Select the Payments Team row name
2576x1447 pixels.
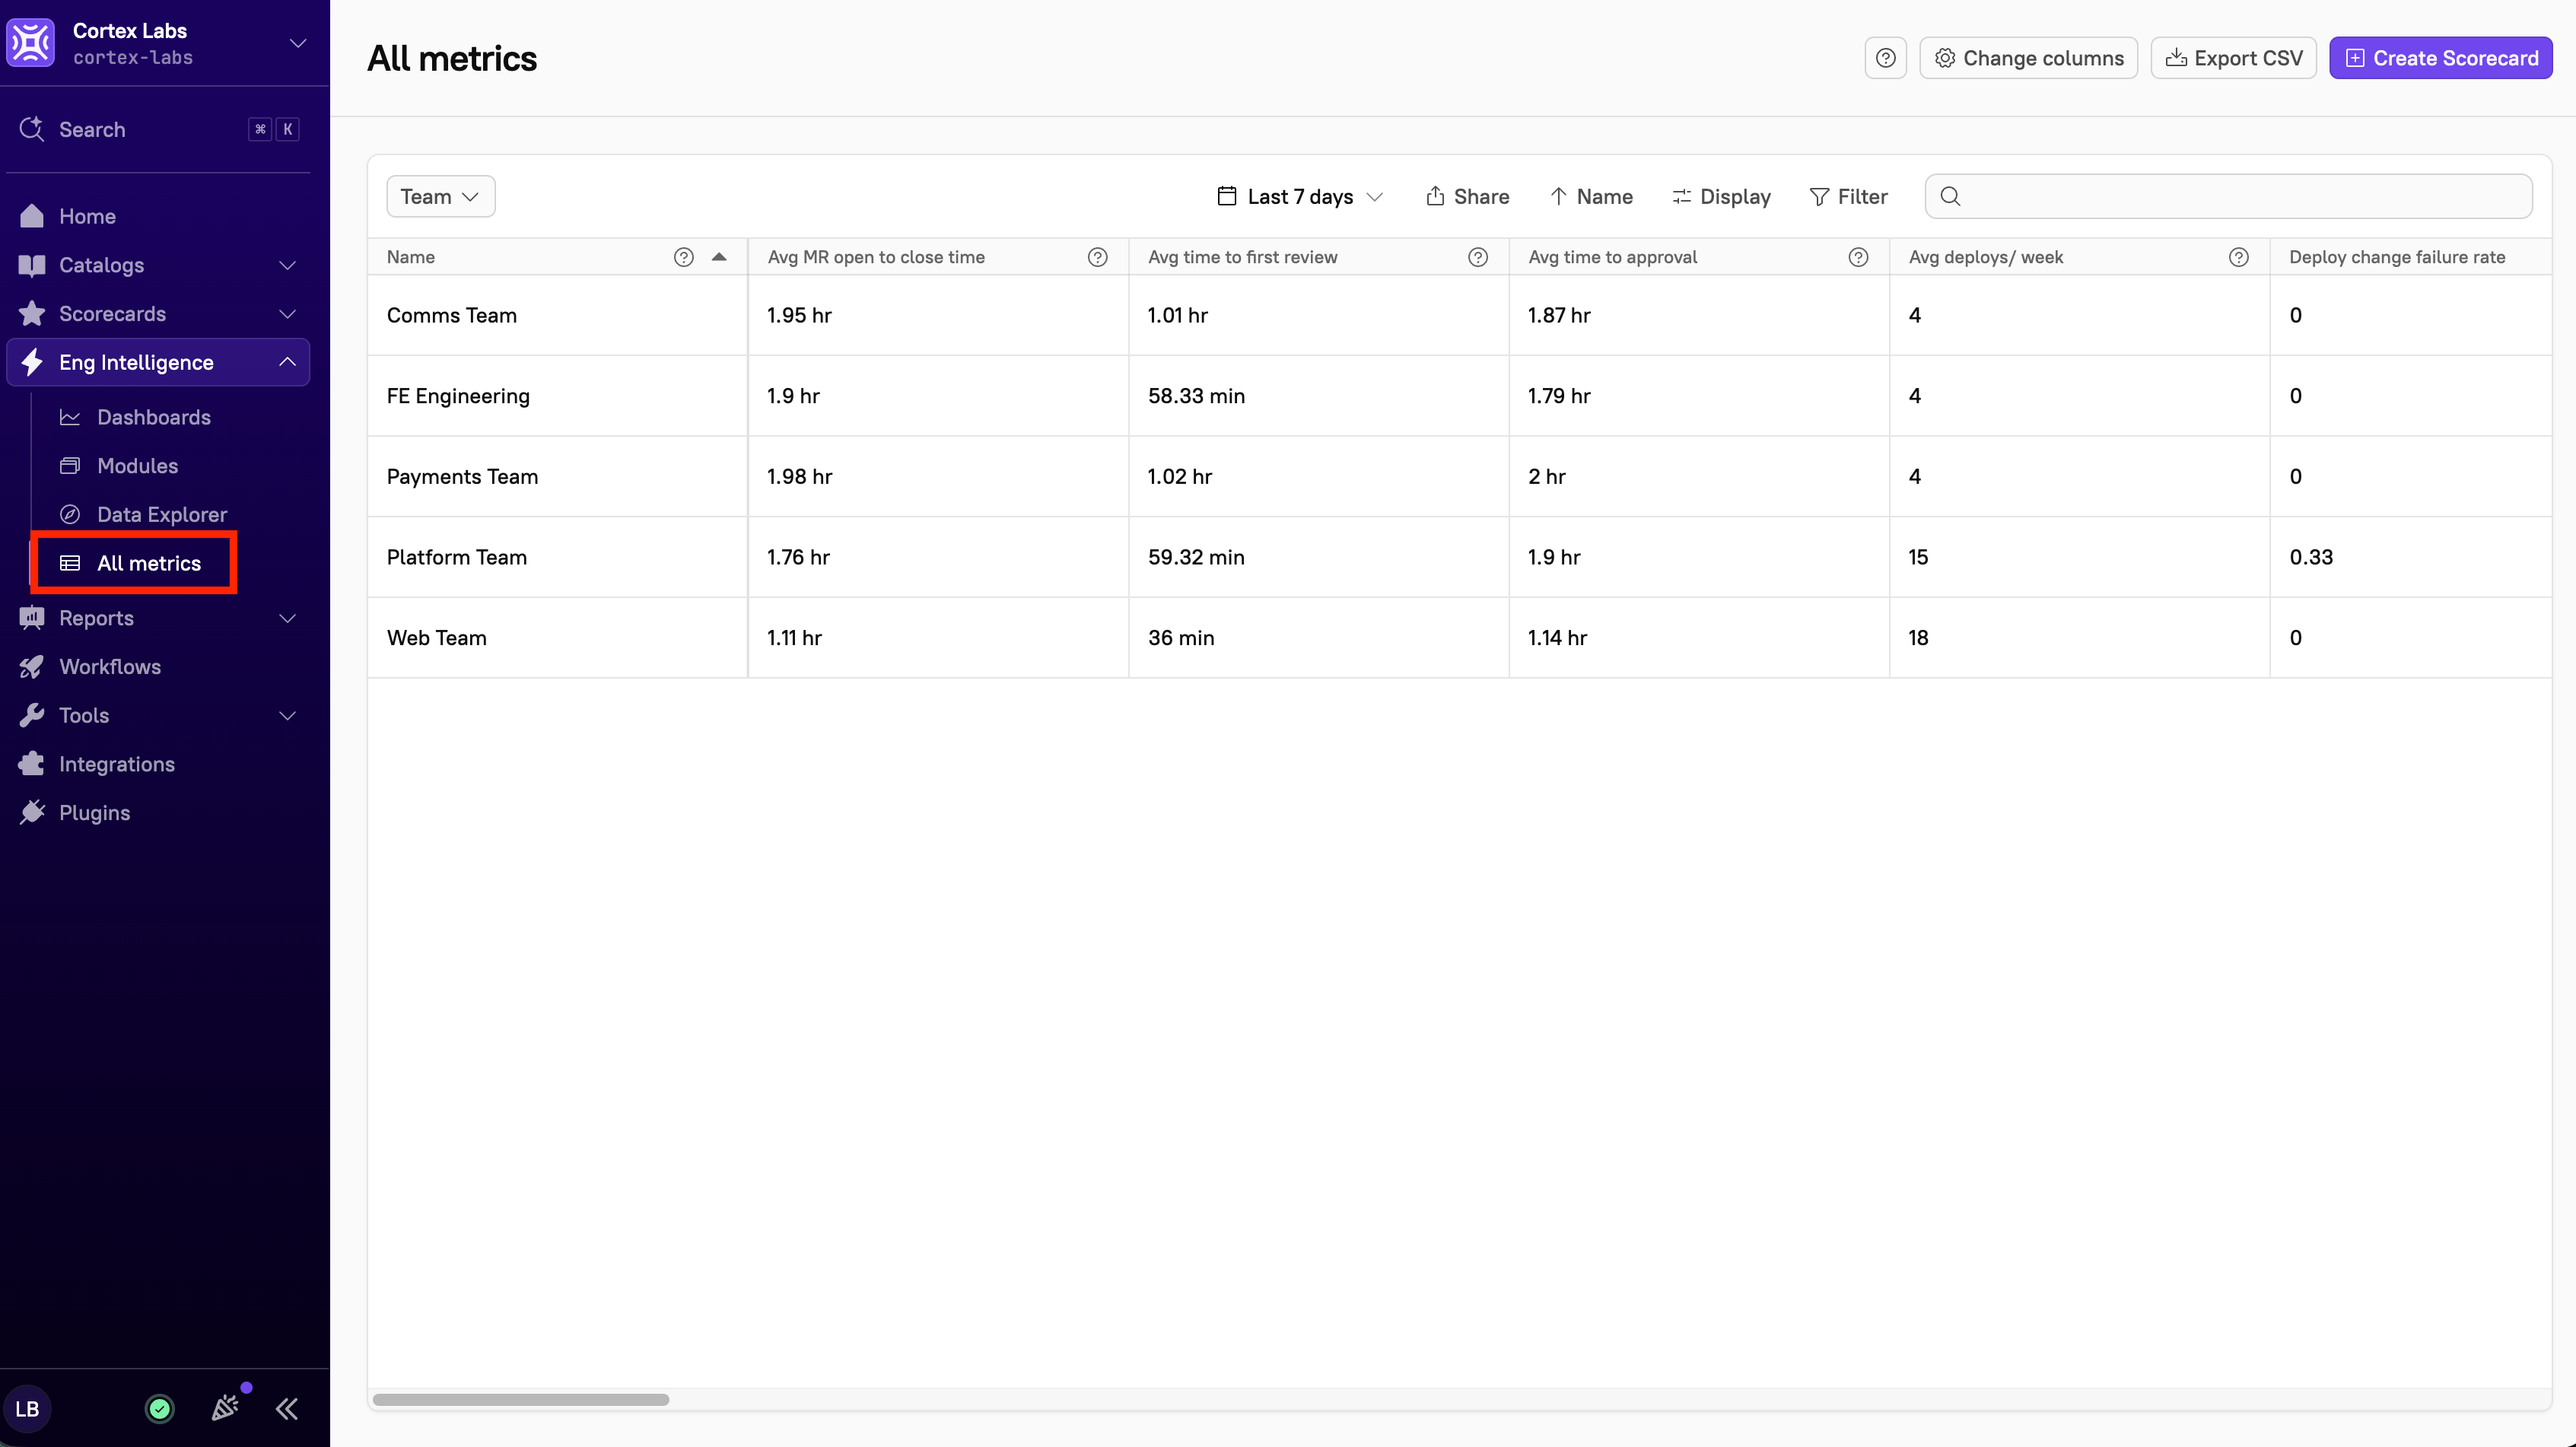[462, 476]
